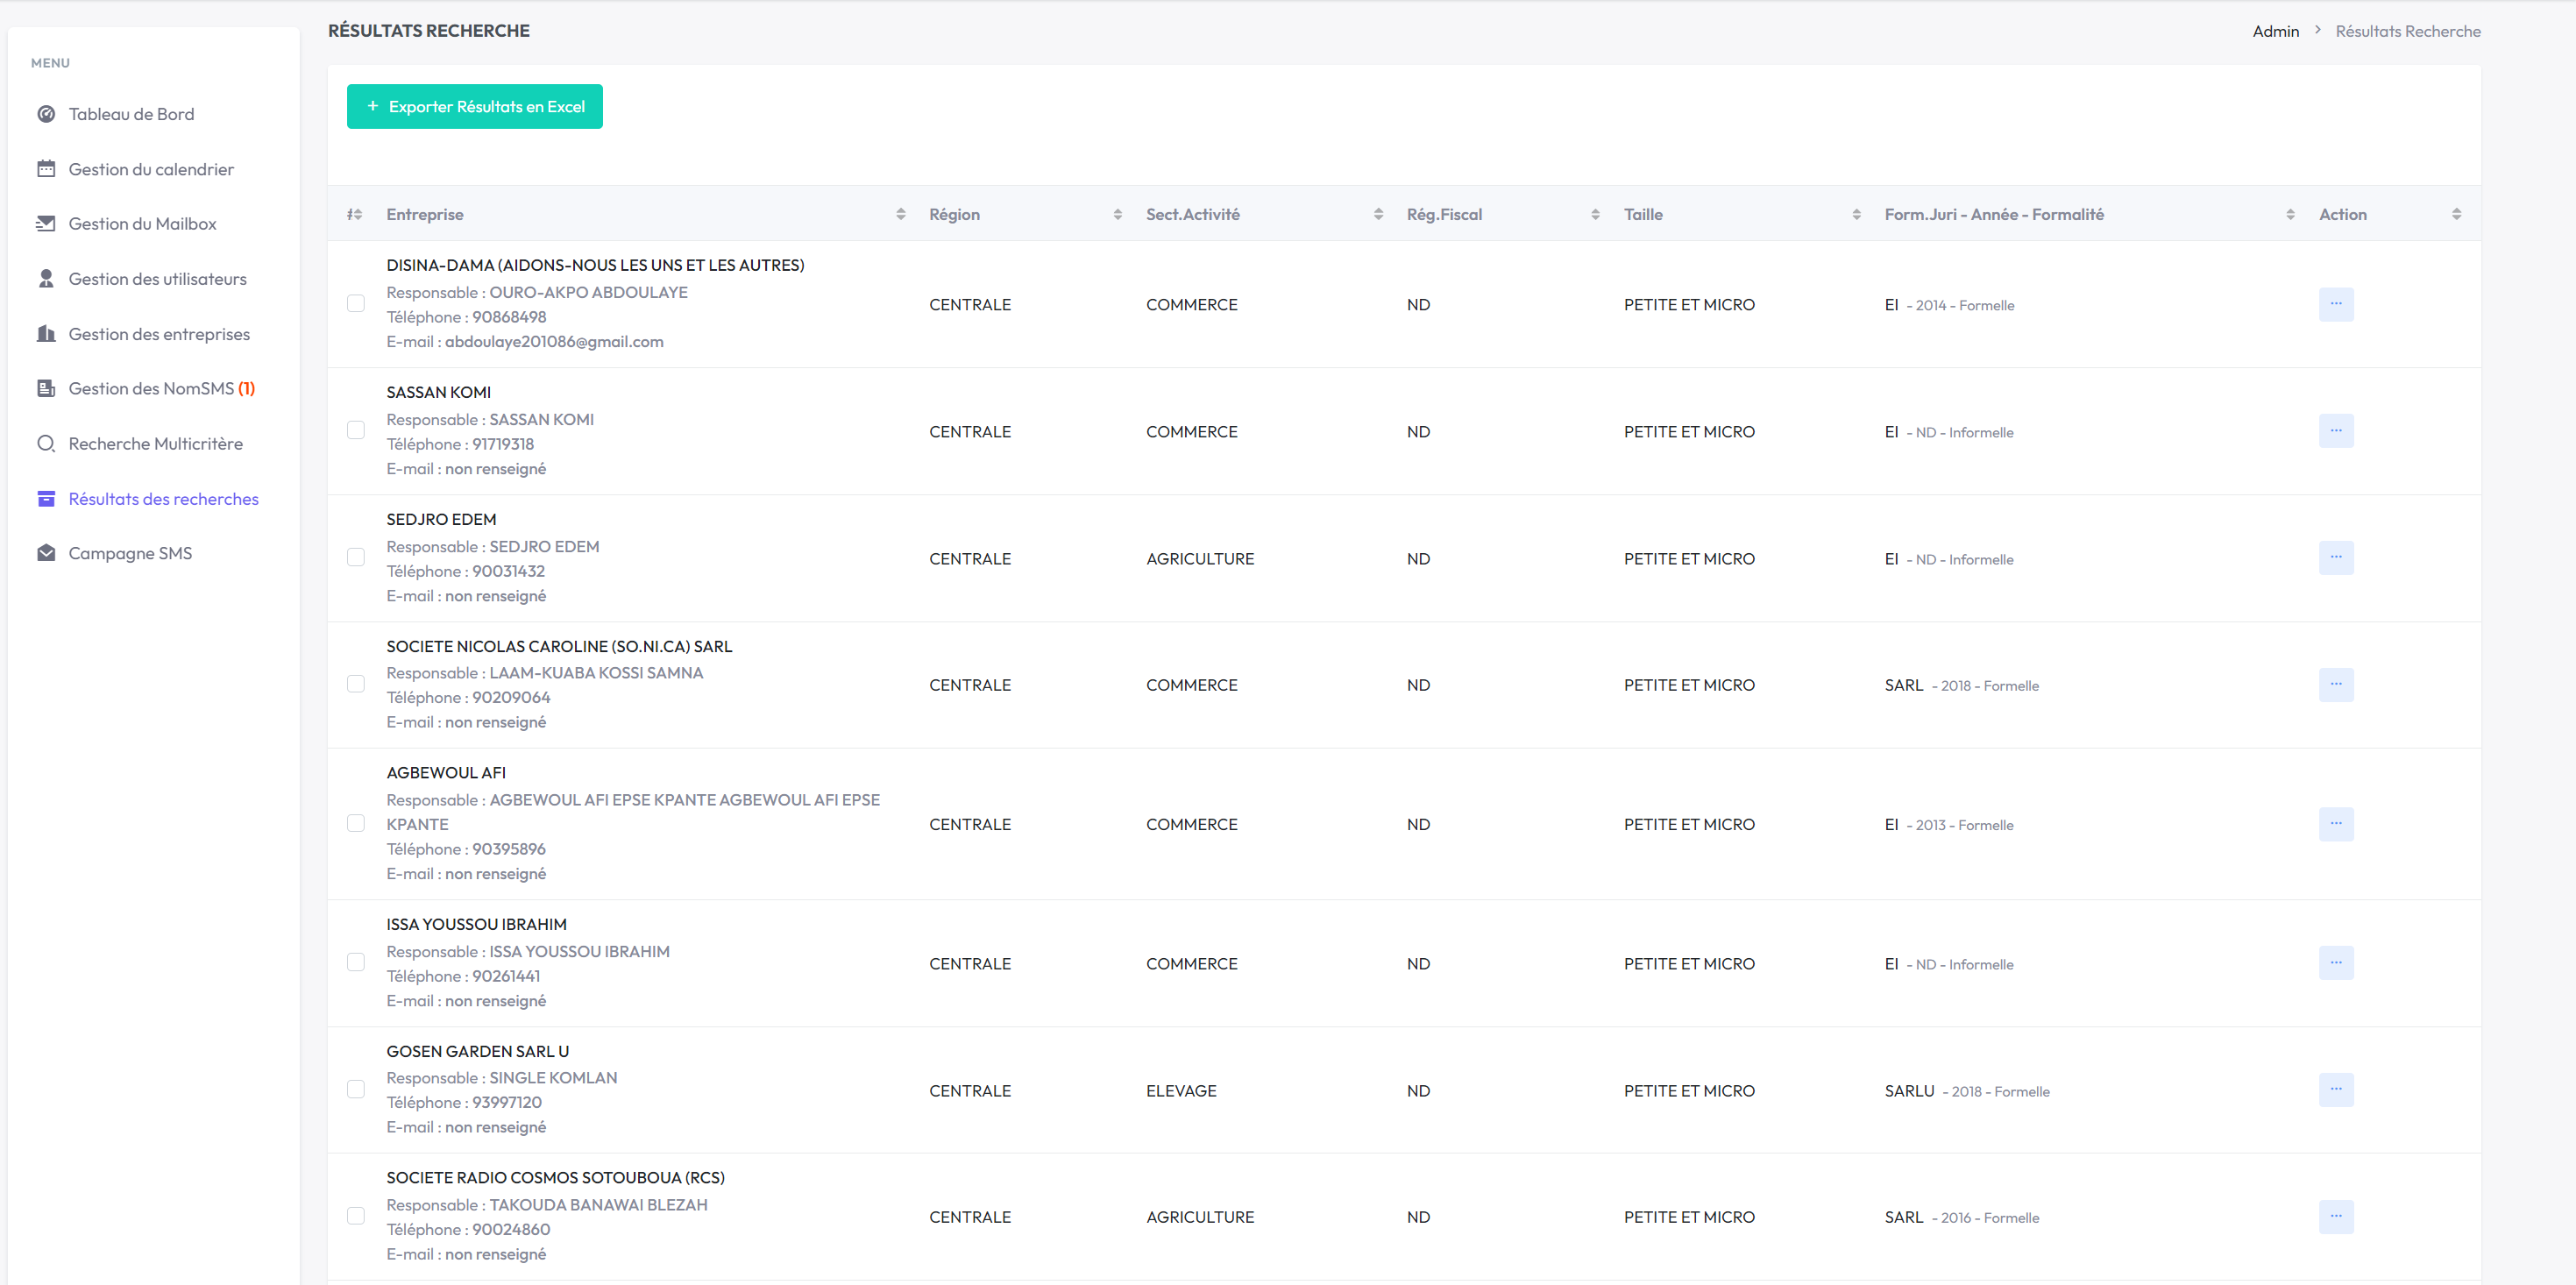Click the NomSMS document icon in sidebar
Viewport: 2576px width, 1285px height.
point(46,388)
